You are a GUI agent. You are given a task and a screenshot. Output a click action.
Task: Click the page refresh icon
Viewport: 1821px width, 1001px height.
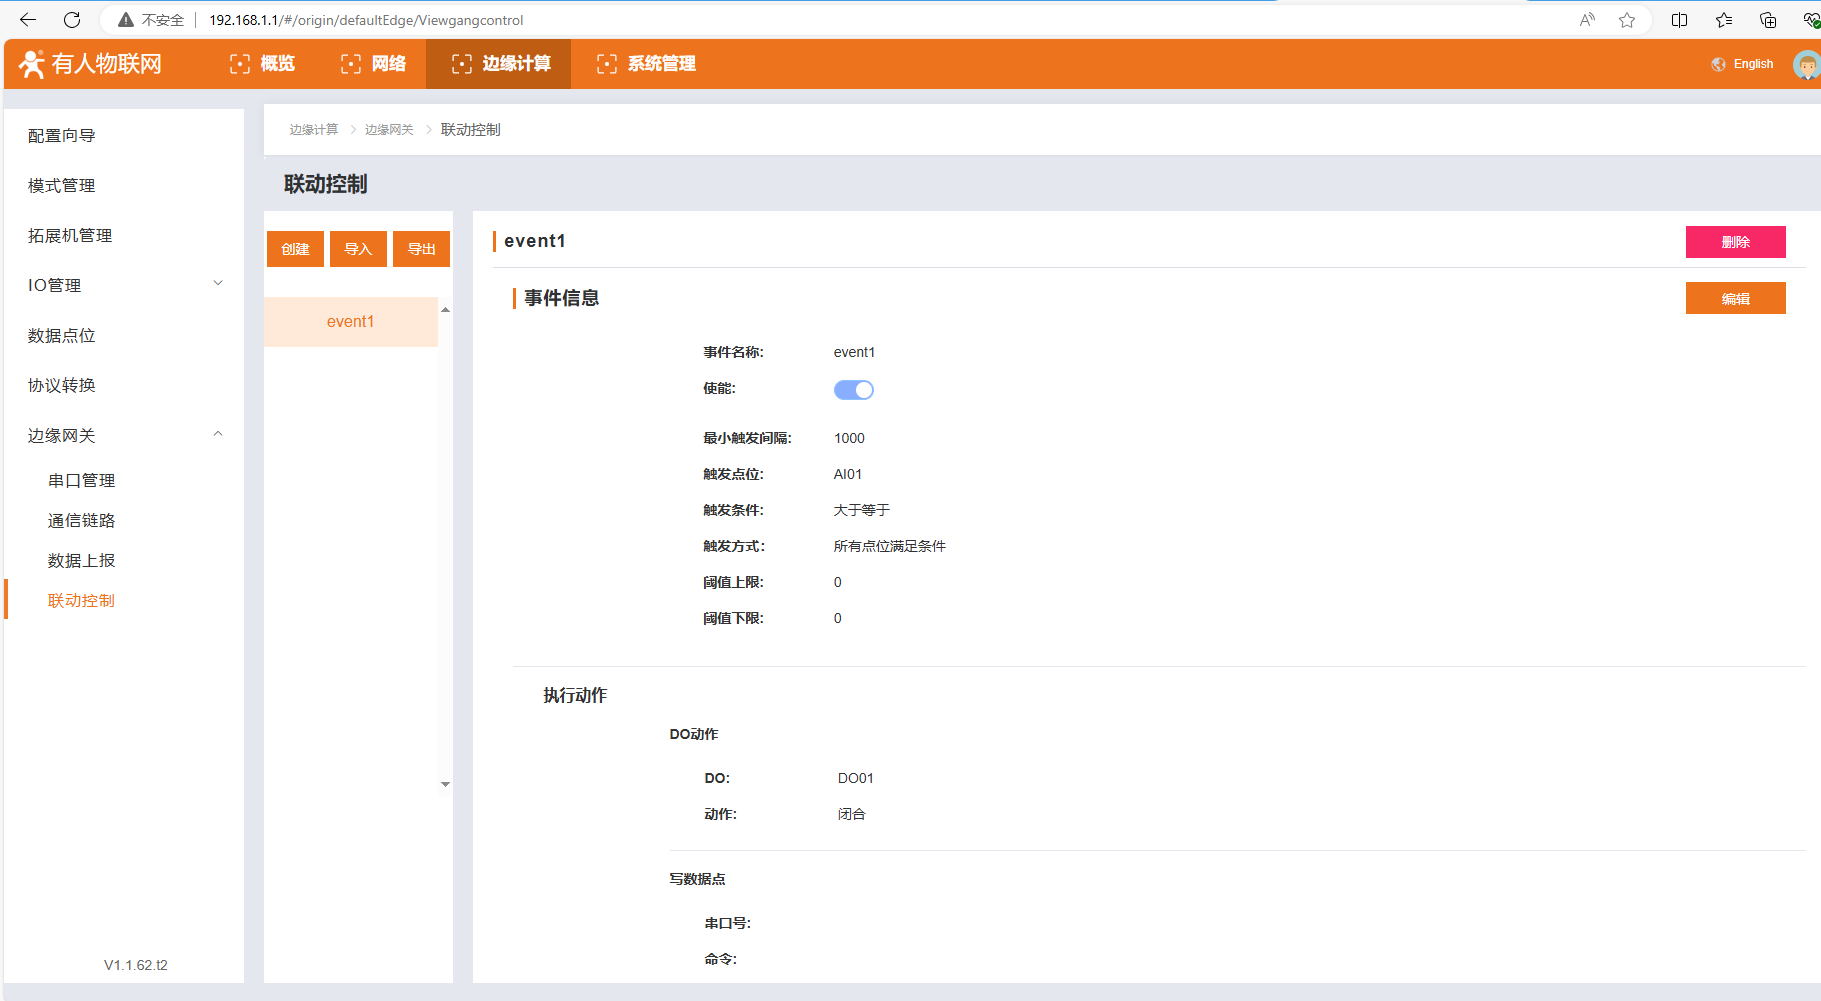click(72, 20)
